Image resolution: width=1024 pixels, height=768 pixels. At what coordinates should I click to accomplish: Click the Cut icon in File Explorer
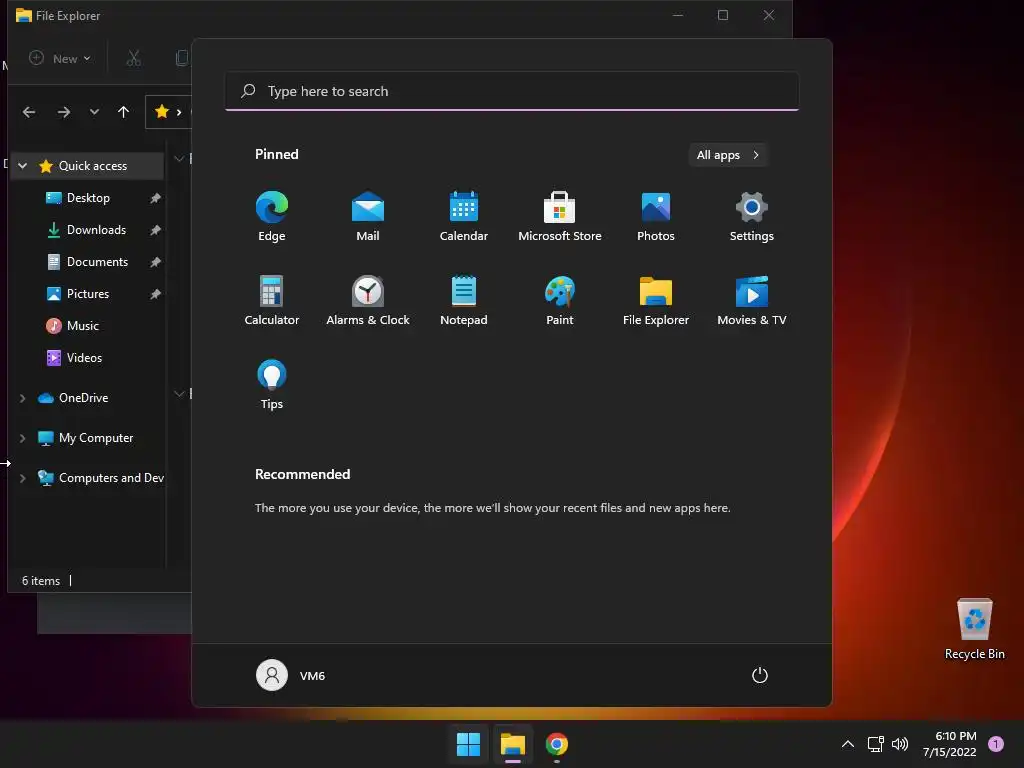pyautogui.click(x=134, y=59)
